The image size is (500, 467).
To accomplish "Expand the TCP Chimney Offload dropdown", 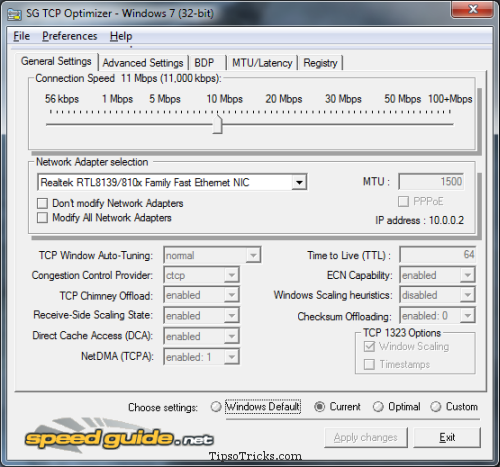I will pyautogui.click(x=231, y=295).
